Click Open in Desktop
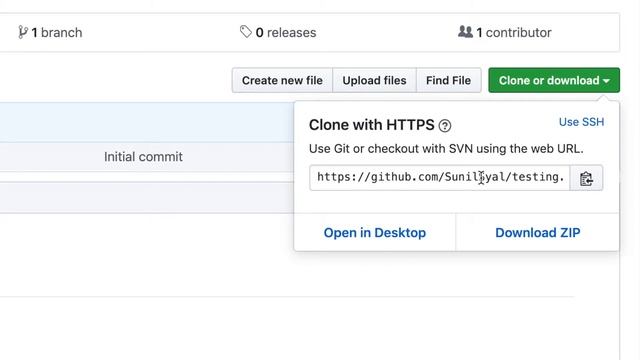 pyautogui.click(x=375, y=233)
